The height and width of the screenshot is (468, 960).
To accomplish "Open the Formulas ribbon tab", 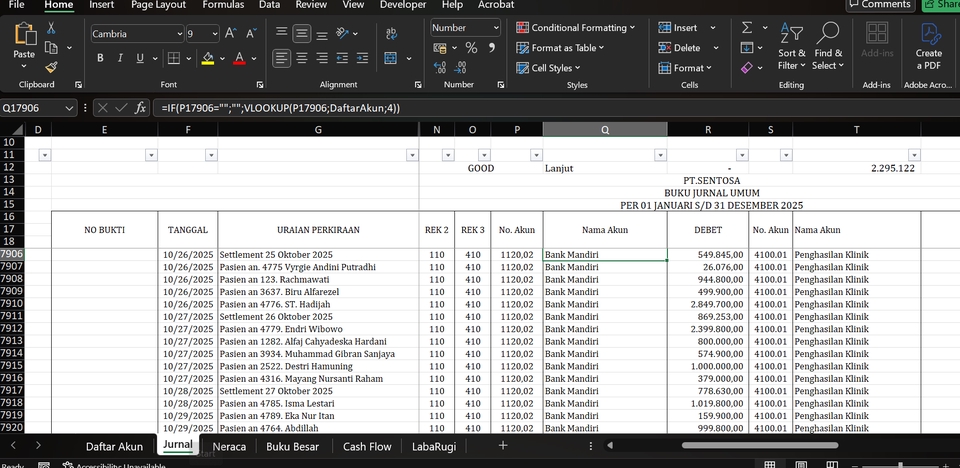I will pos(222,5).
